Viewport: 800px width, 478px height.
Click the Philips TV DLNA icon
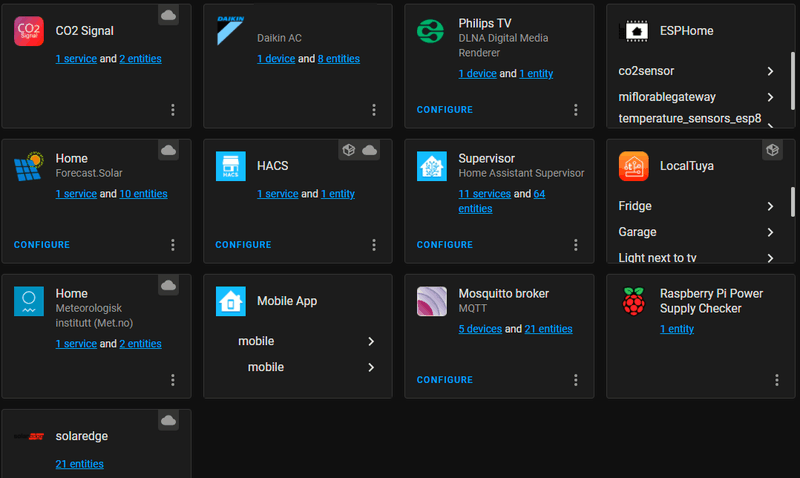coord(431,31)
